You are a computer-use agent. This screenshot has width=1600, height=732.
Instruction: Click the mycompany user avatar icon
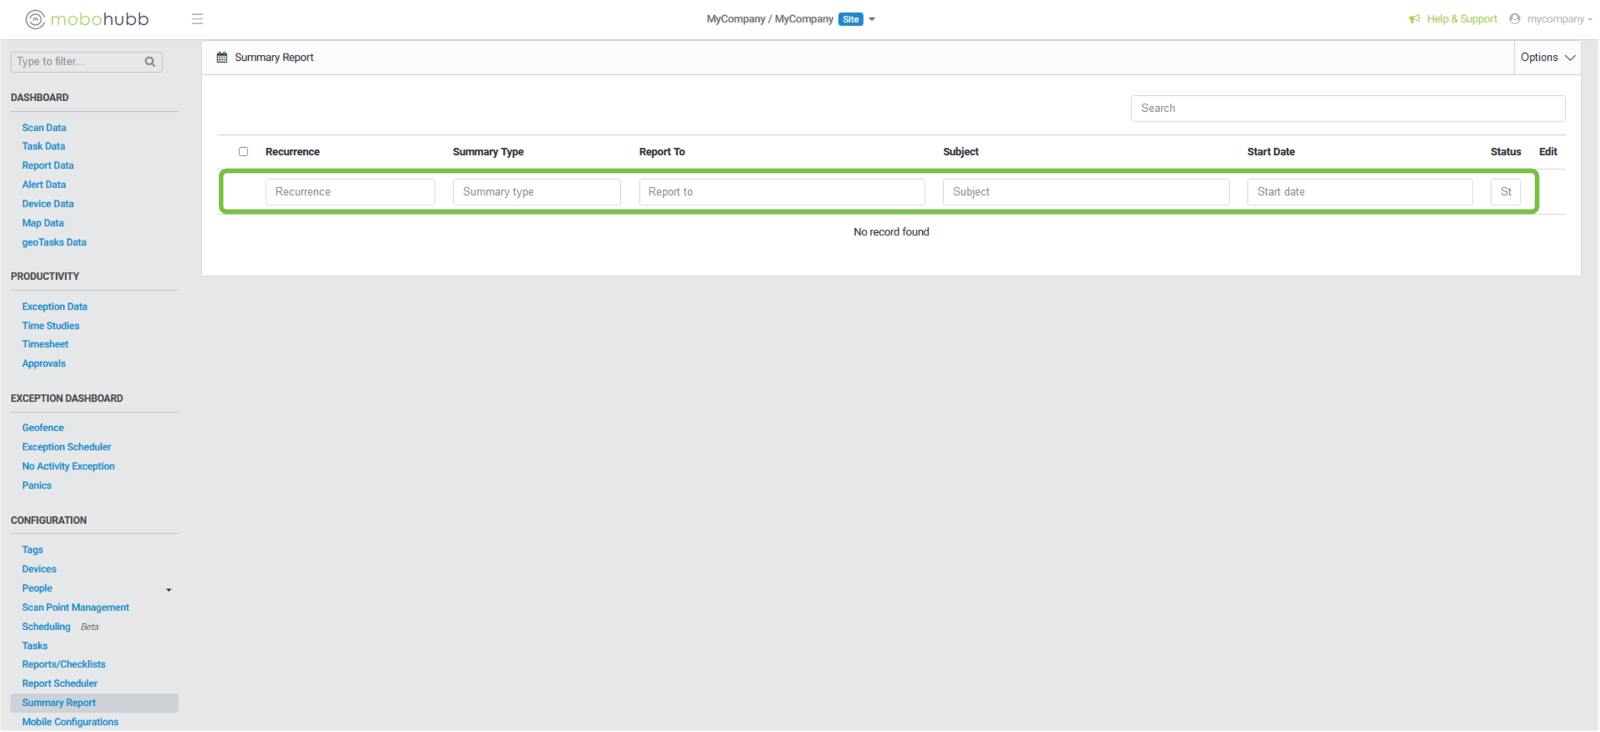[x=1515, y=19]
